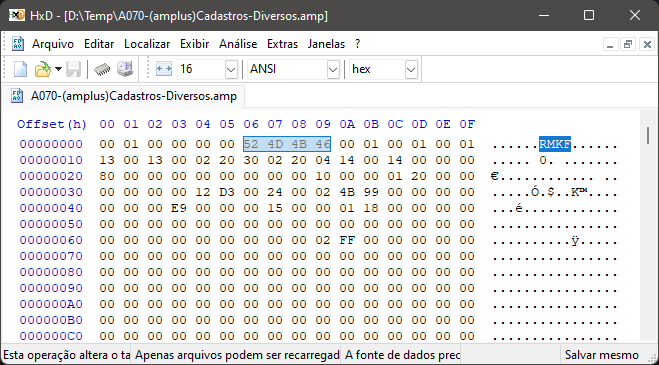The height and width of the screenshot is (365, 659).
Task: Select offset row 00000060
Action: coord(51,240)
